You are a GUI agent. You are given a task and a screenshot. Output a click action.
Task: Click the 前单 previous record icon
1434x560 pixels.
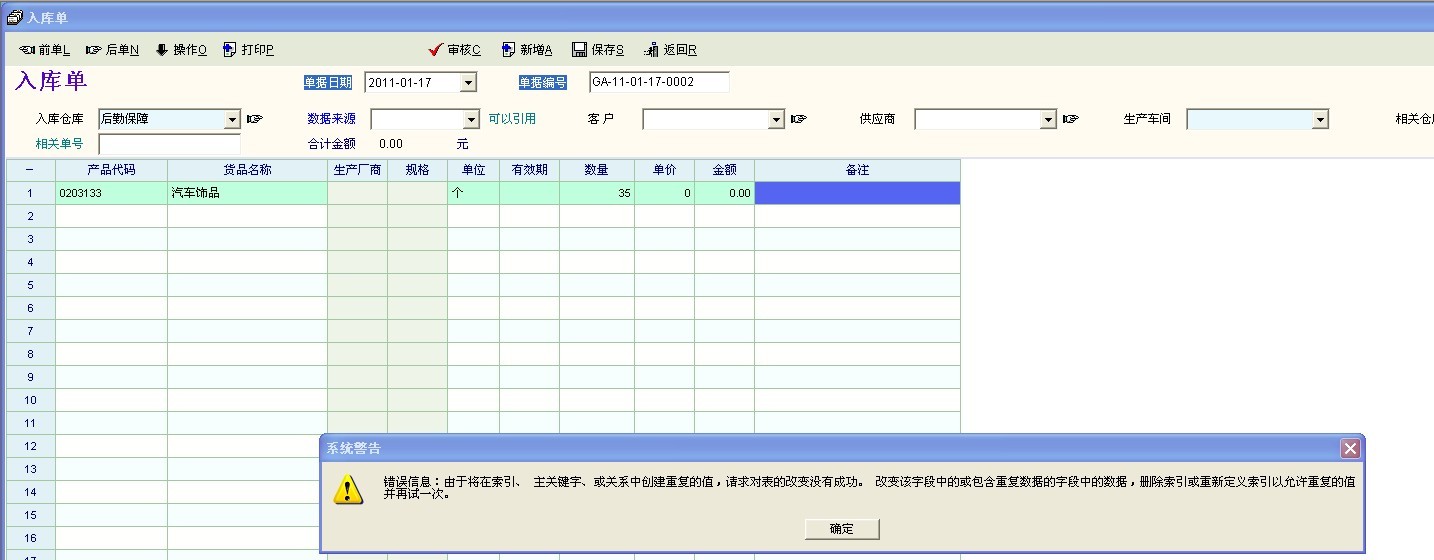pos(27,50)
